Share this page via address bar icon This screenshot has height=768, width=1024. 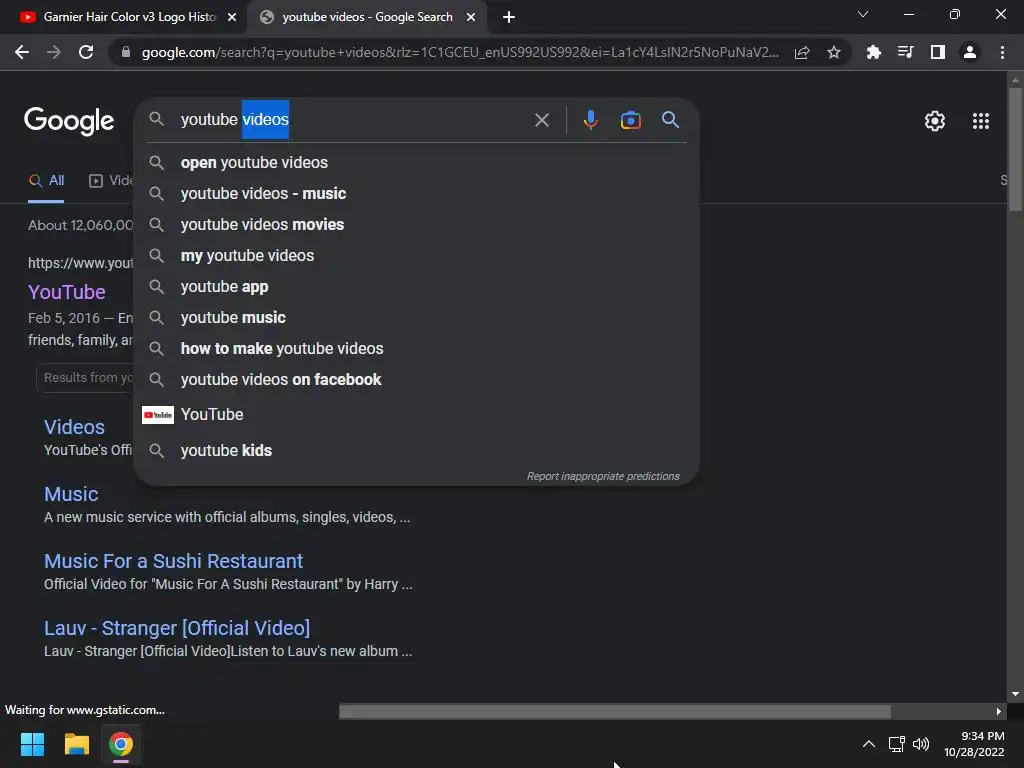(x=802, y=52)
